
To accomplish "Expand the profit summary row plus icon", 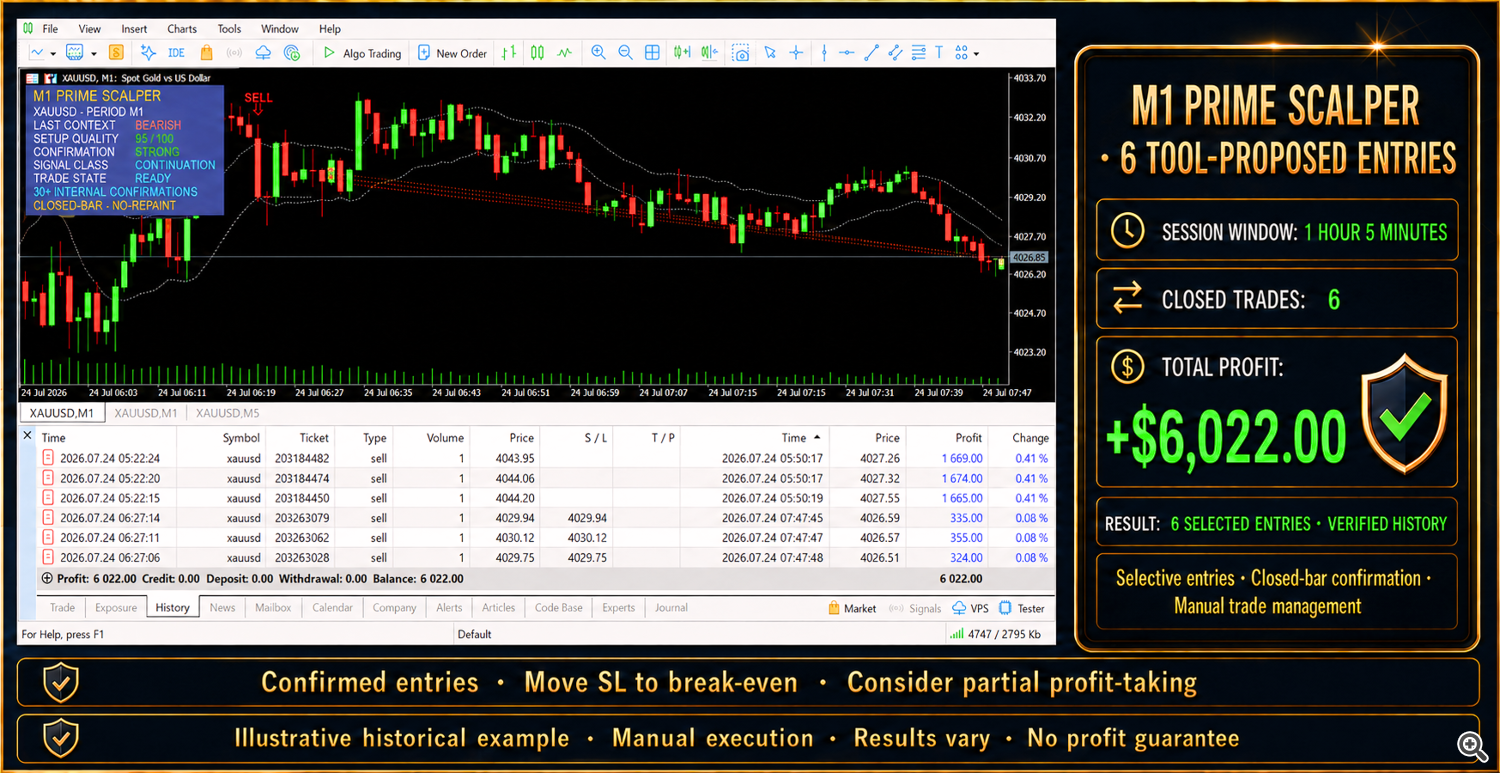I will (x=46, y=578).
